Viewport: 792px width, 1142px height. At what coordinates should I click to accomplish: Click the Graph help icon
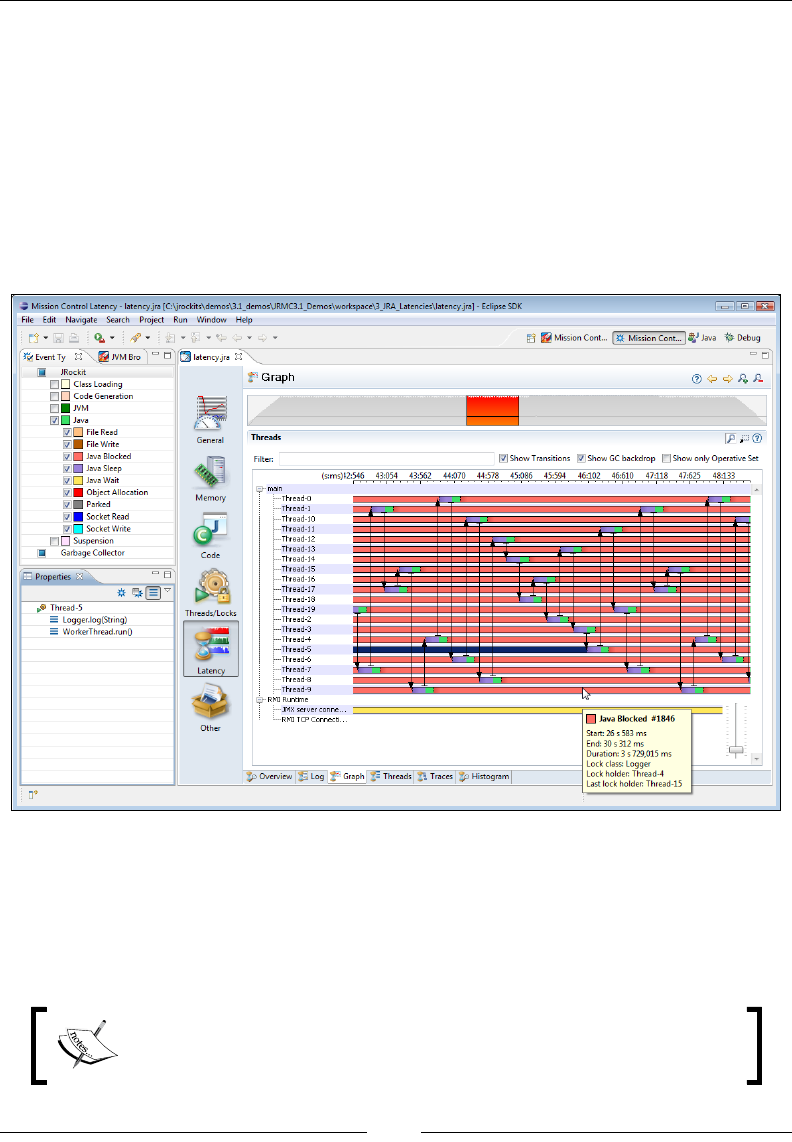pyautogui.click(x=697, y=379)
